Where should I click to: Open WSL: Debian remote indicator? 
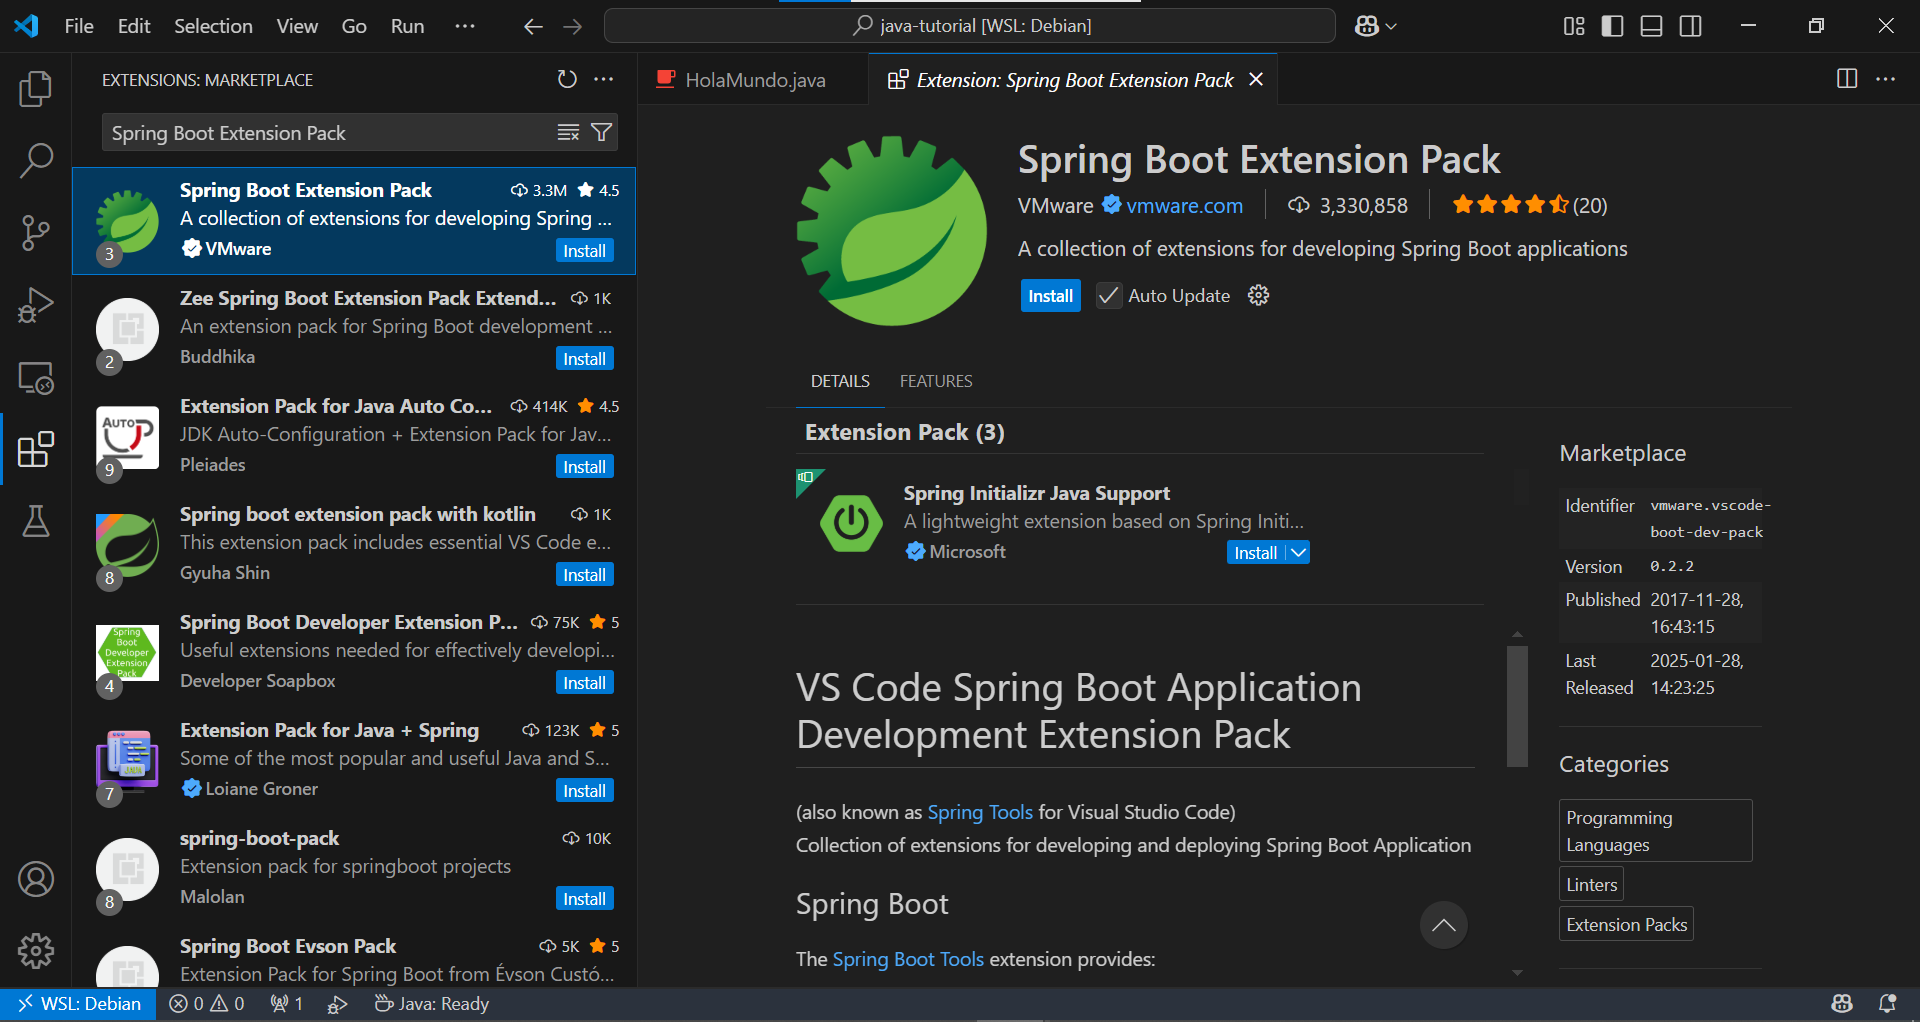coord(78,1004)
